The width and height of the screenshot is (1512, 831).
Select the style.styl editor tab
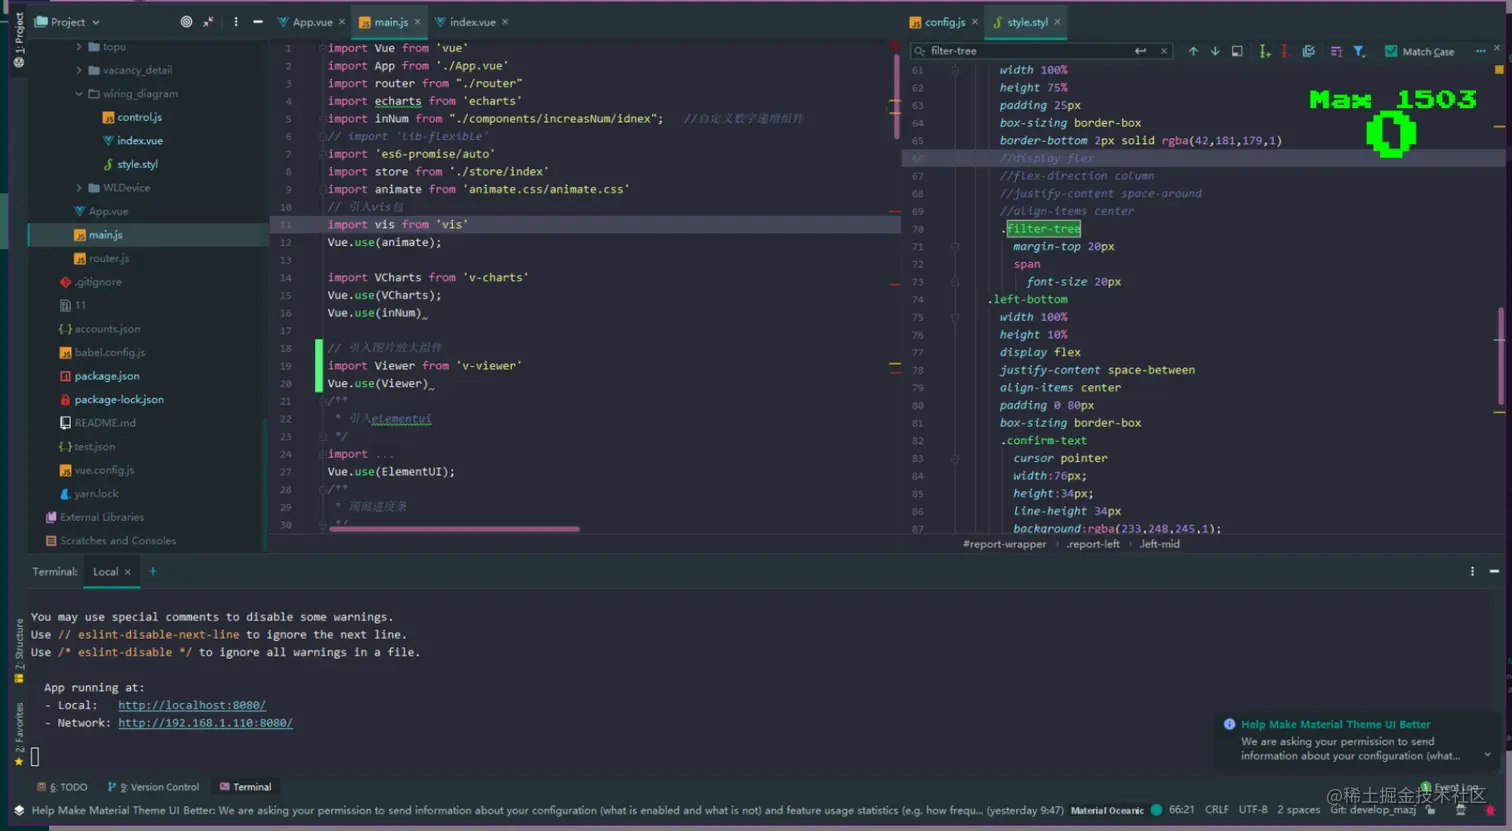(x=1027, y=22)
